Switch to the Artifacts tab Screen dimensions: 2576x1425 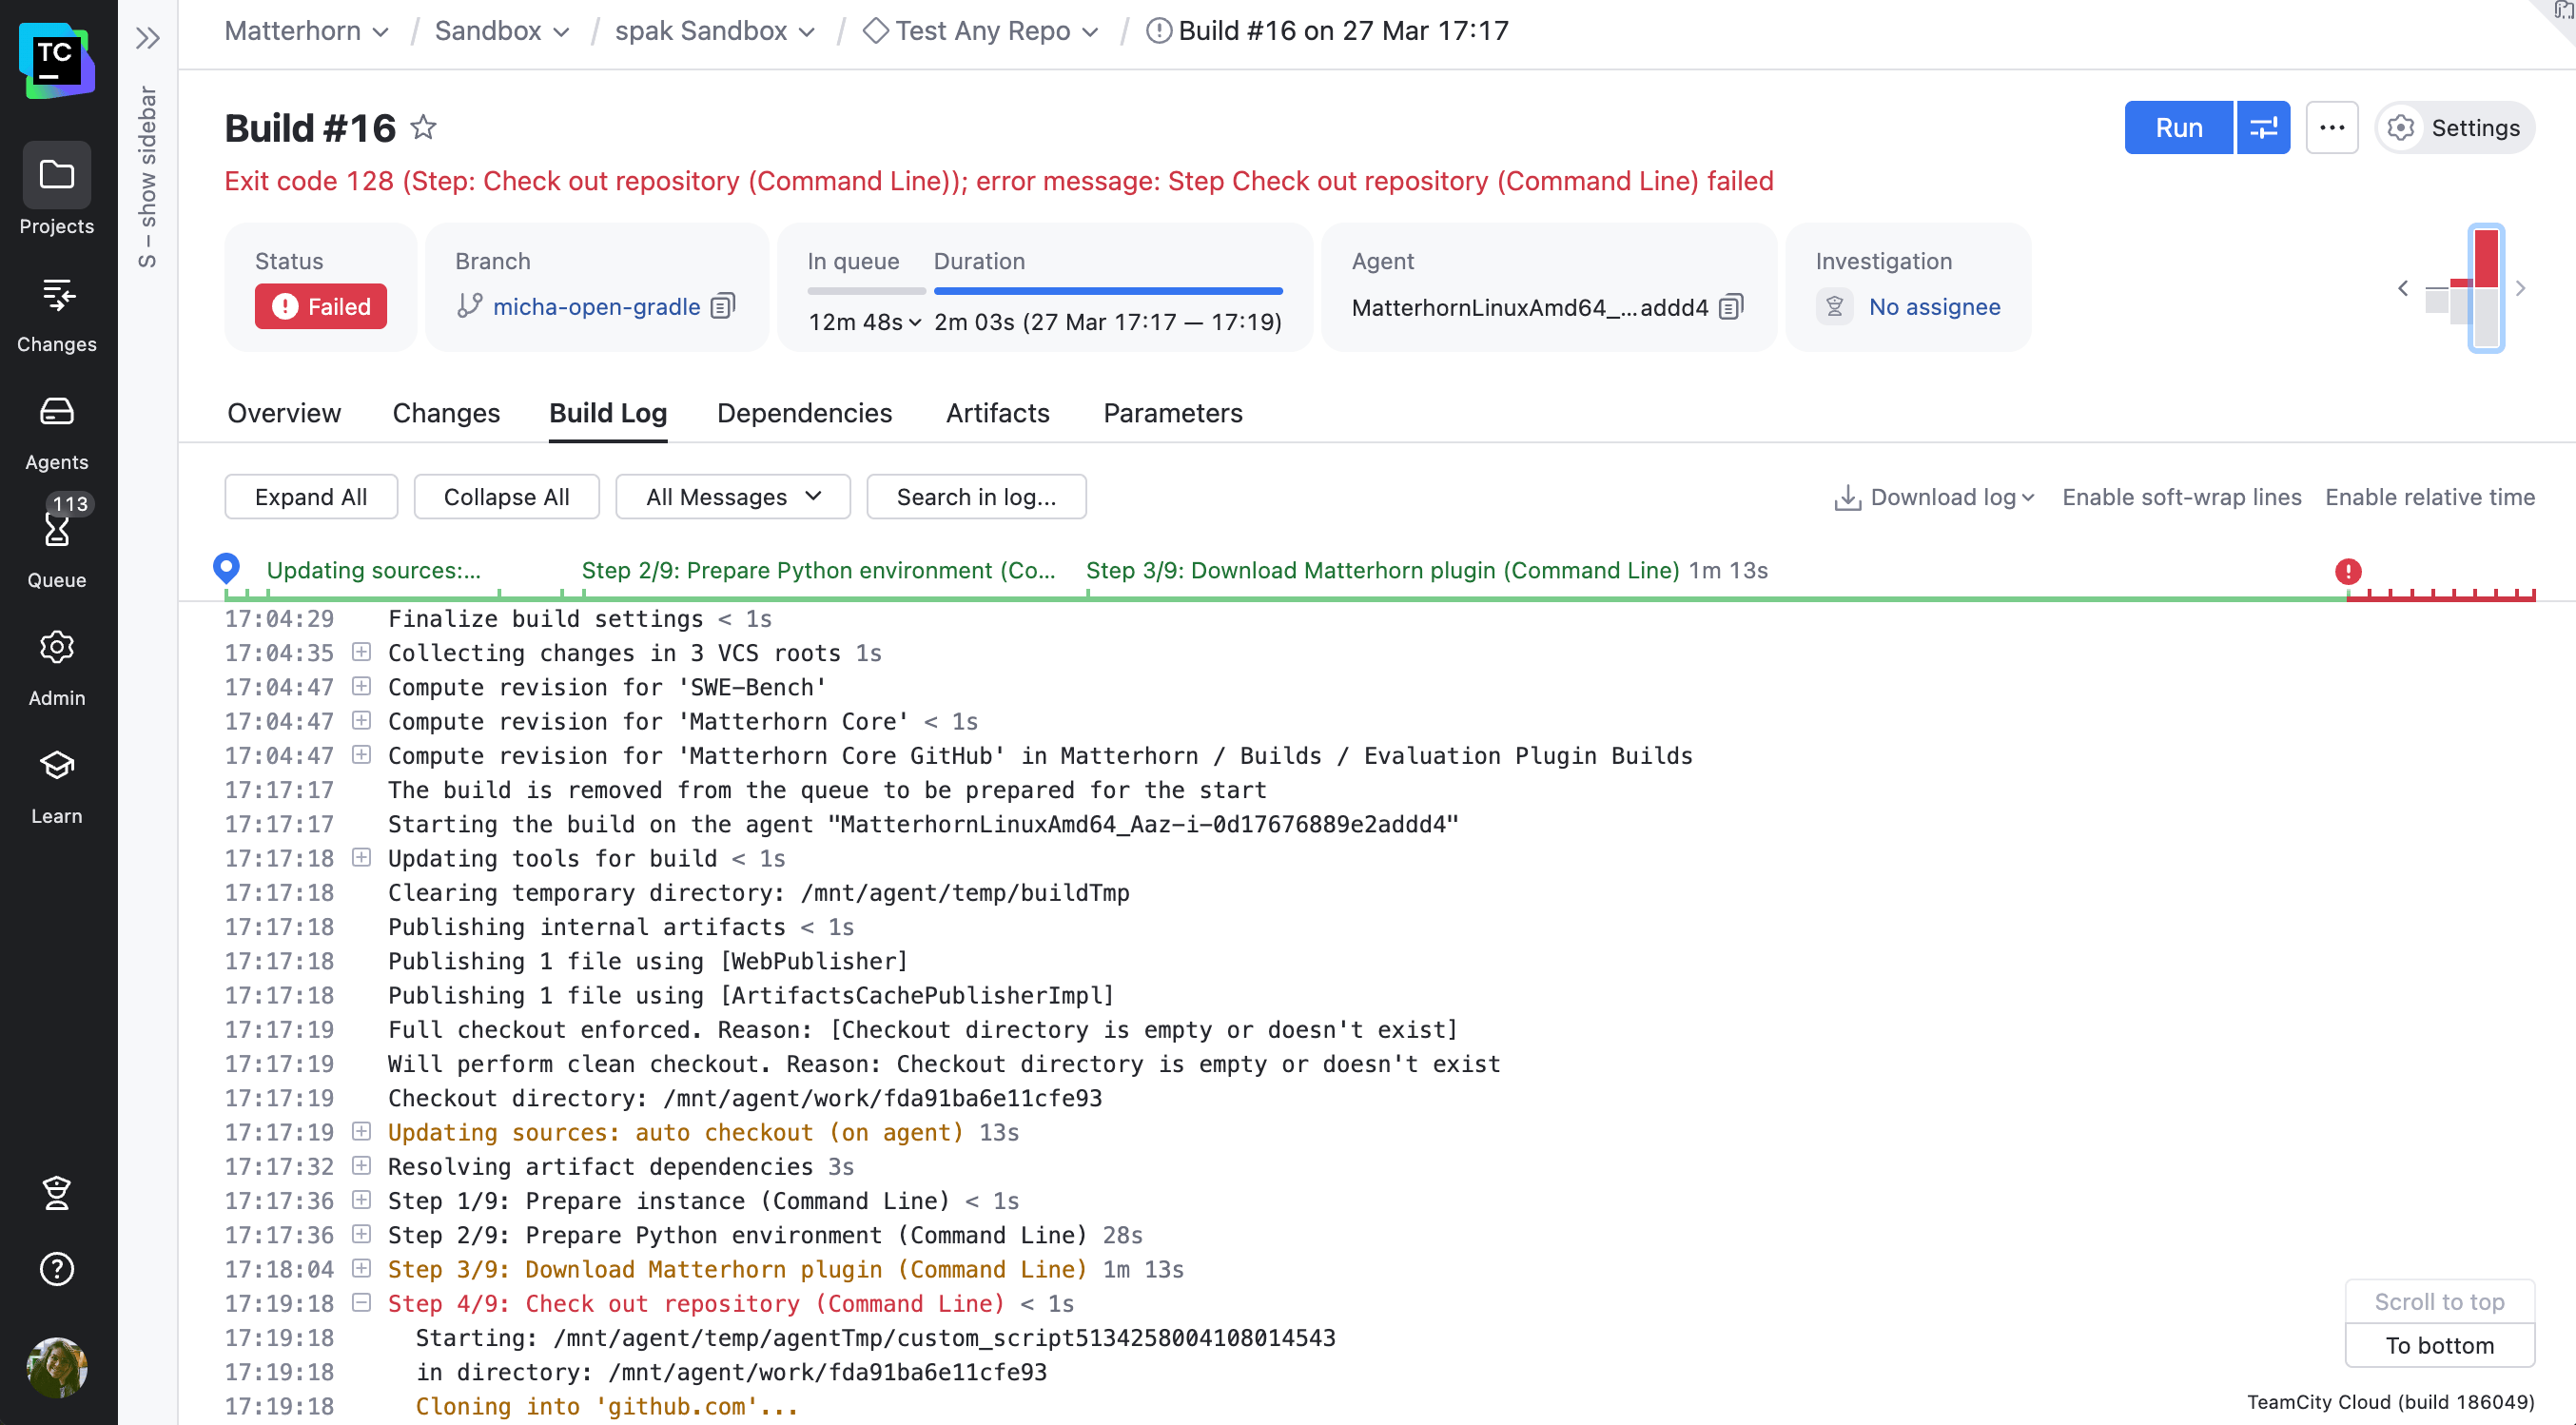(997, 413)
